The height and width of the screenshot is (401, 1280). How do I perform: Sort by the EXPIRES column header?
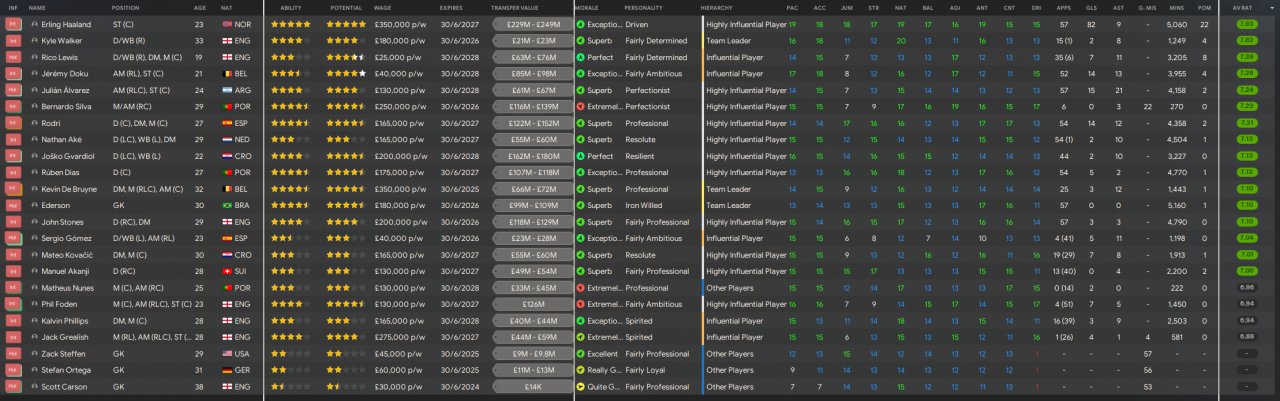click(451, 7)
